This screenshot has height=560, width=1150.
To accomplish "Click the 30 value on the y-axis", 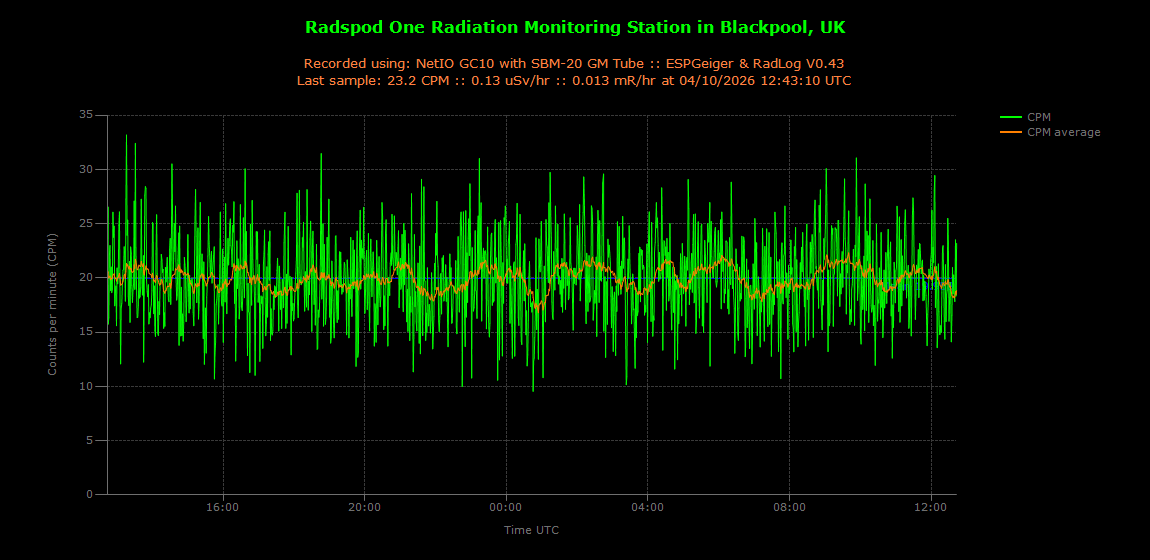I will pyautogui.click(x=87, y=169).
